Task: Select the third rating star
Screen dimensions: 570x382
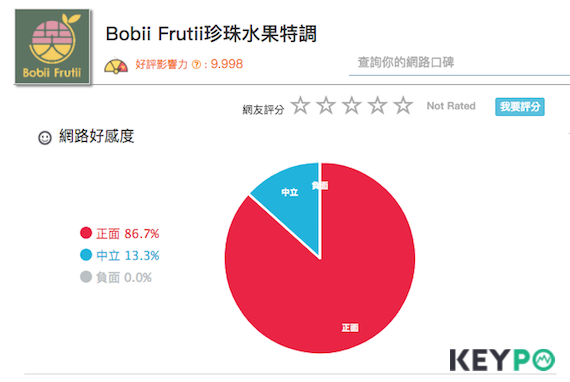Action: (352, 105)
